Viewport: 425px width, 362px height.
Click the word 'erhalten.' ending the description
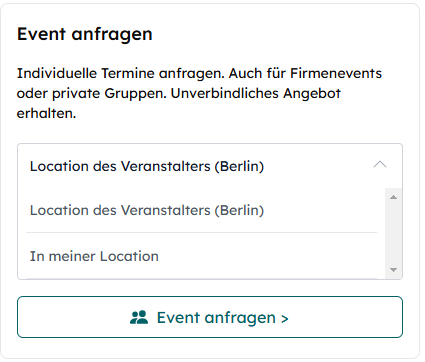46,113
